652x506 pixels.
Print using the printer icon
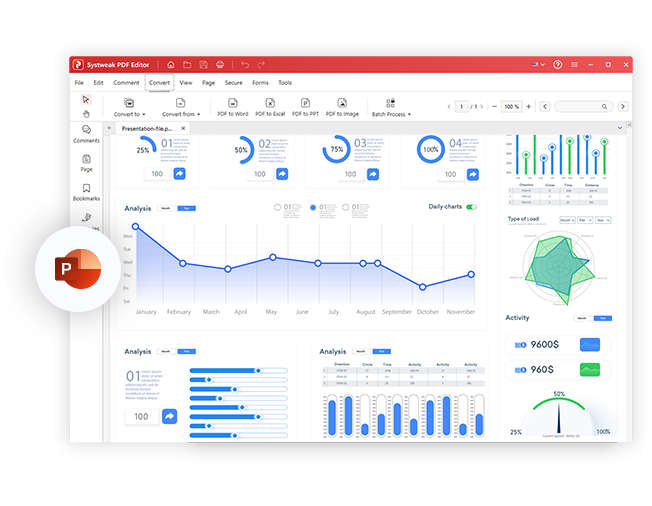[220, 64]
